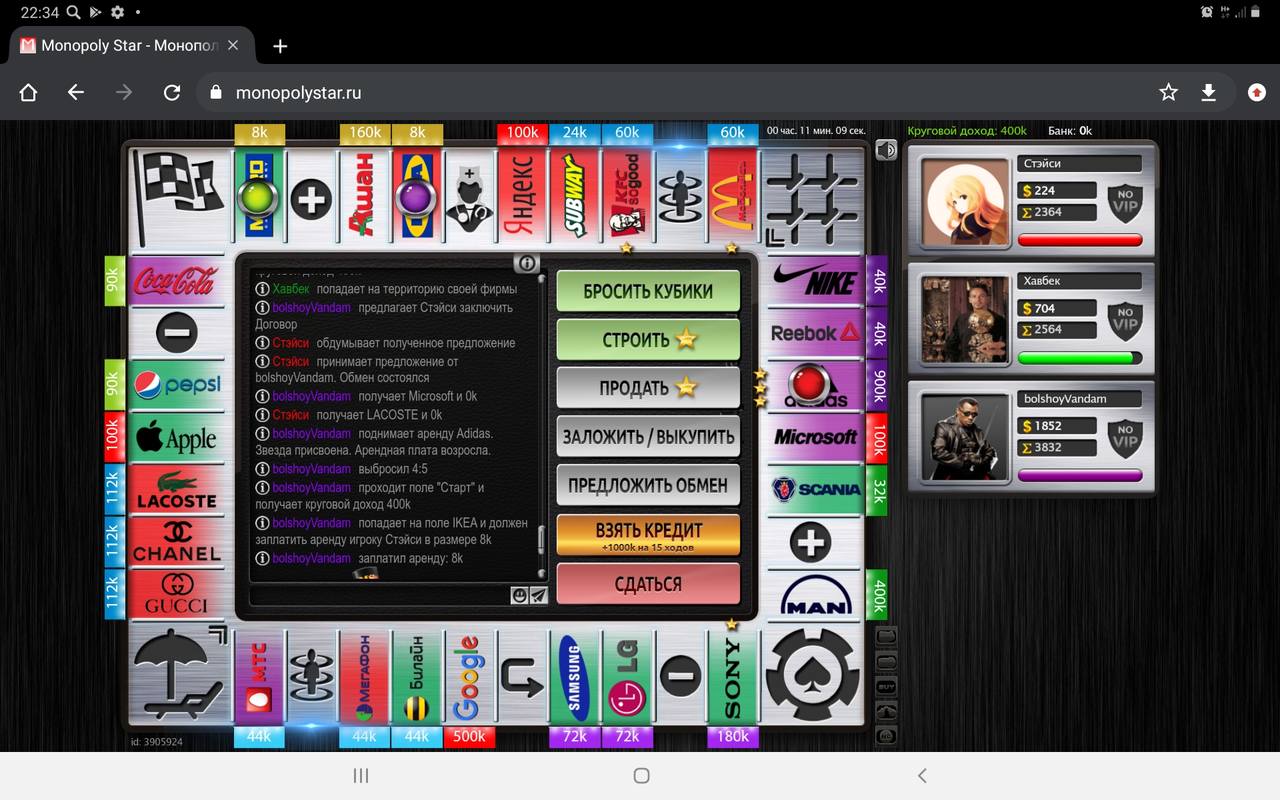Select the Chanel property cell
Screen dimensions: 1280x800
[x=177, y=541]
